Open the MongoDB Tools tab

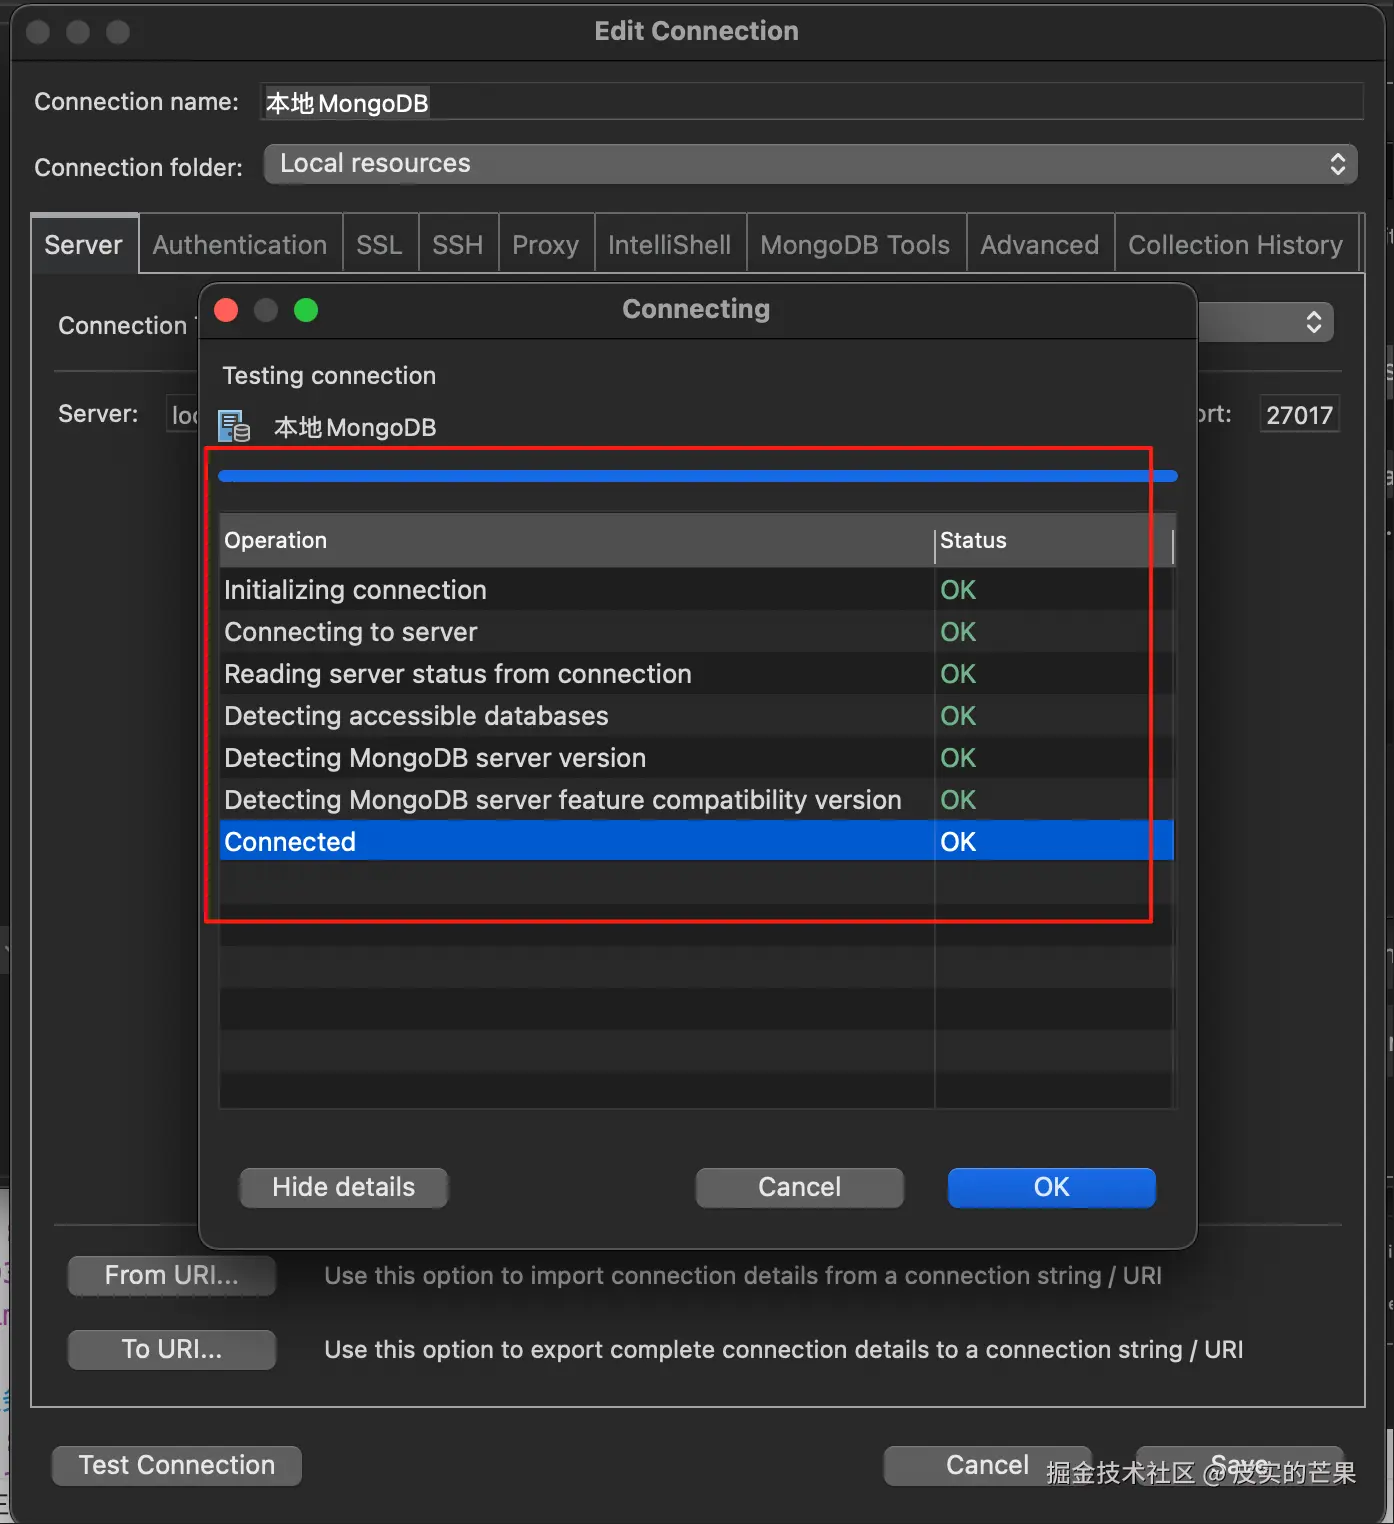click(x=855, y=244)
